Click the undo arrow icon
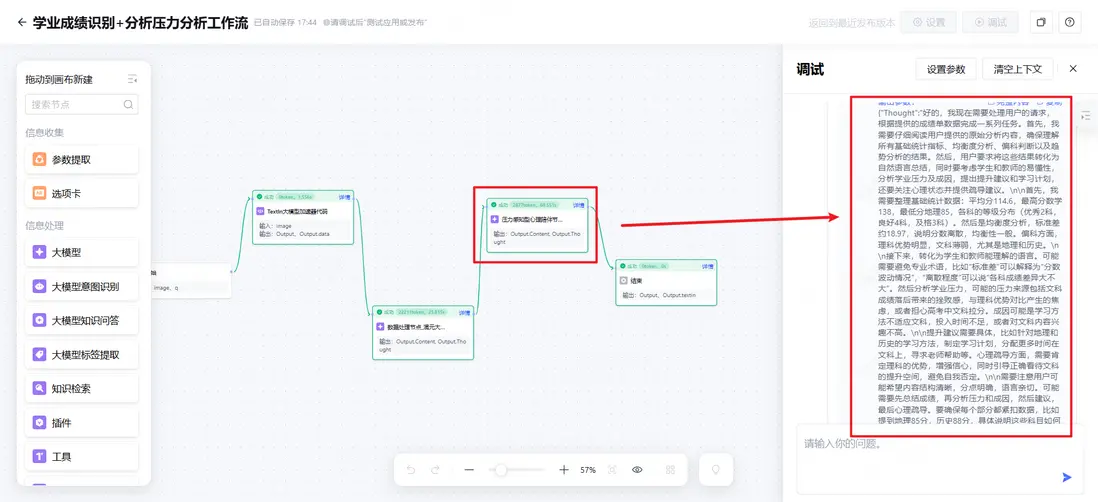Image resolution: width=1098 pixels, height=502 pixels. pyautogui.click(x=411, y=470)
